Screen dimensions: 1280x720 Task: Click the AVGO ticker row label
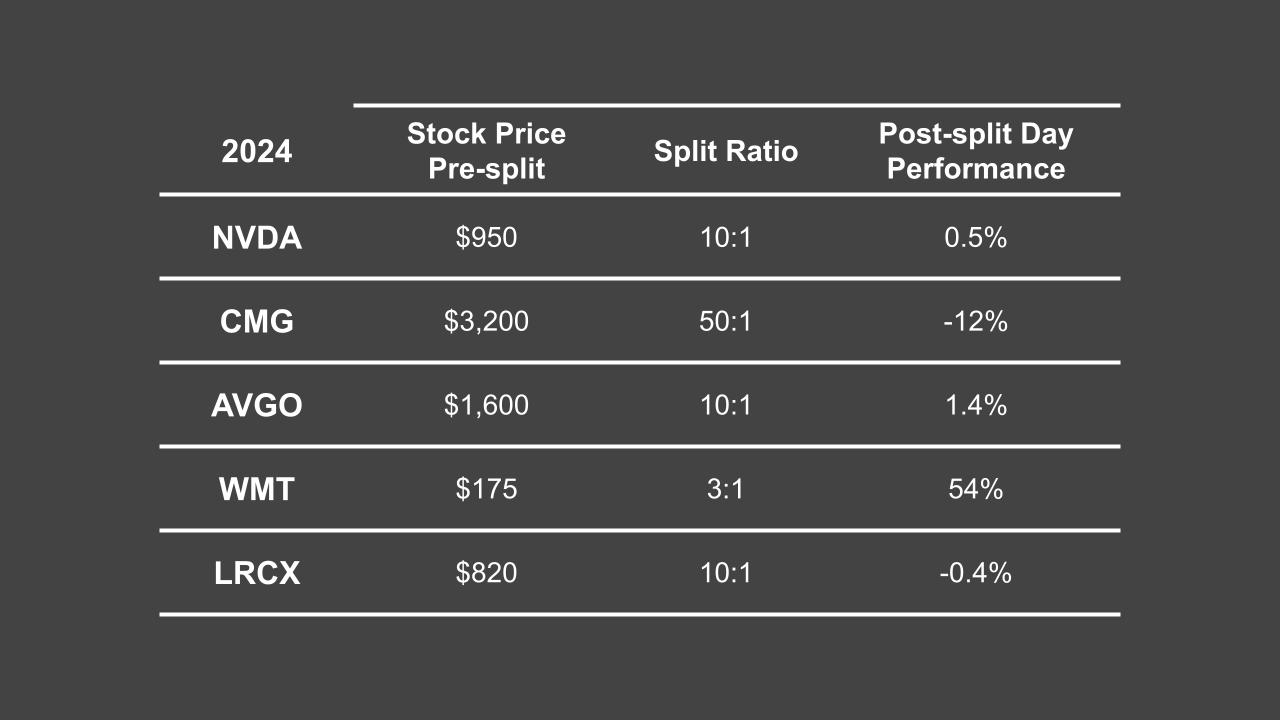tap(257, 406)
